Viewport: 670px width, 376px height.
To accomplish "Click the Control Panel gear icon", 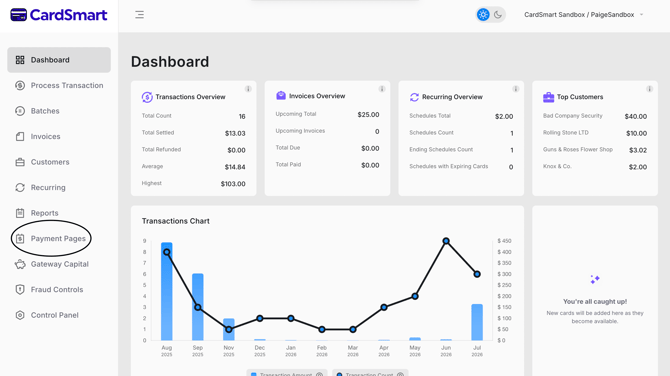I will 20,315.
